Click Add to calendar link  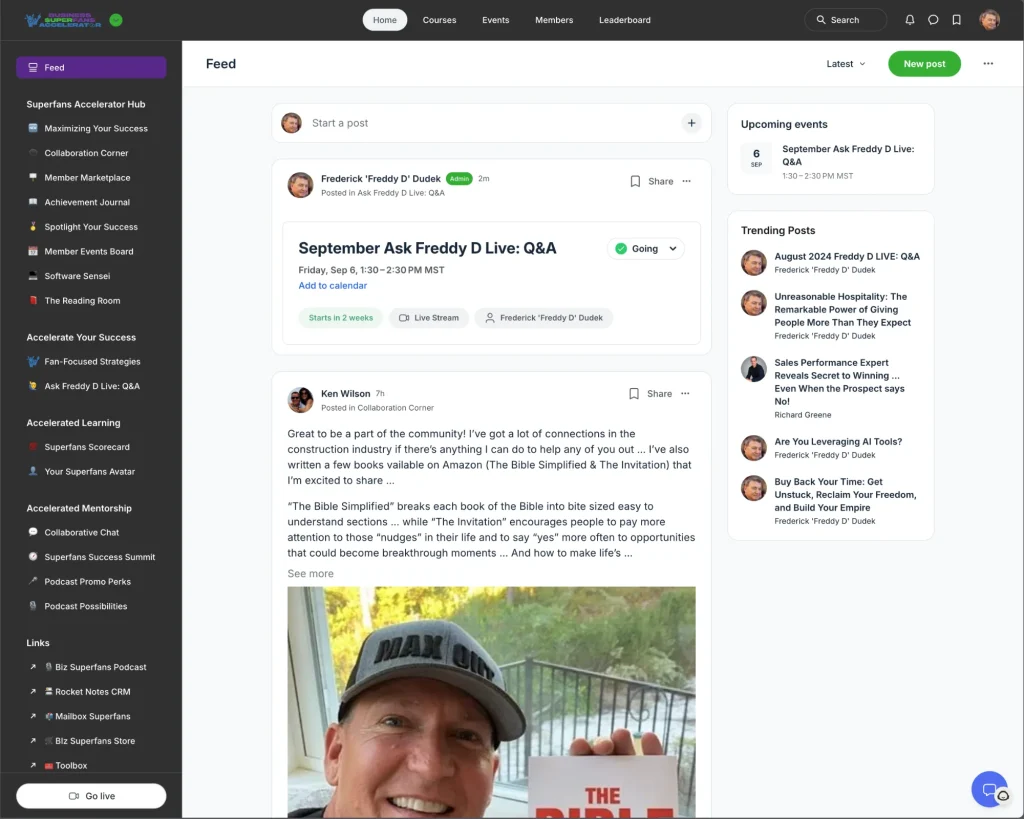(333, 285)
